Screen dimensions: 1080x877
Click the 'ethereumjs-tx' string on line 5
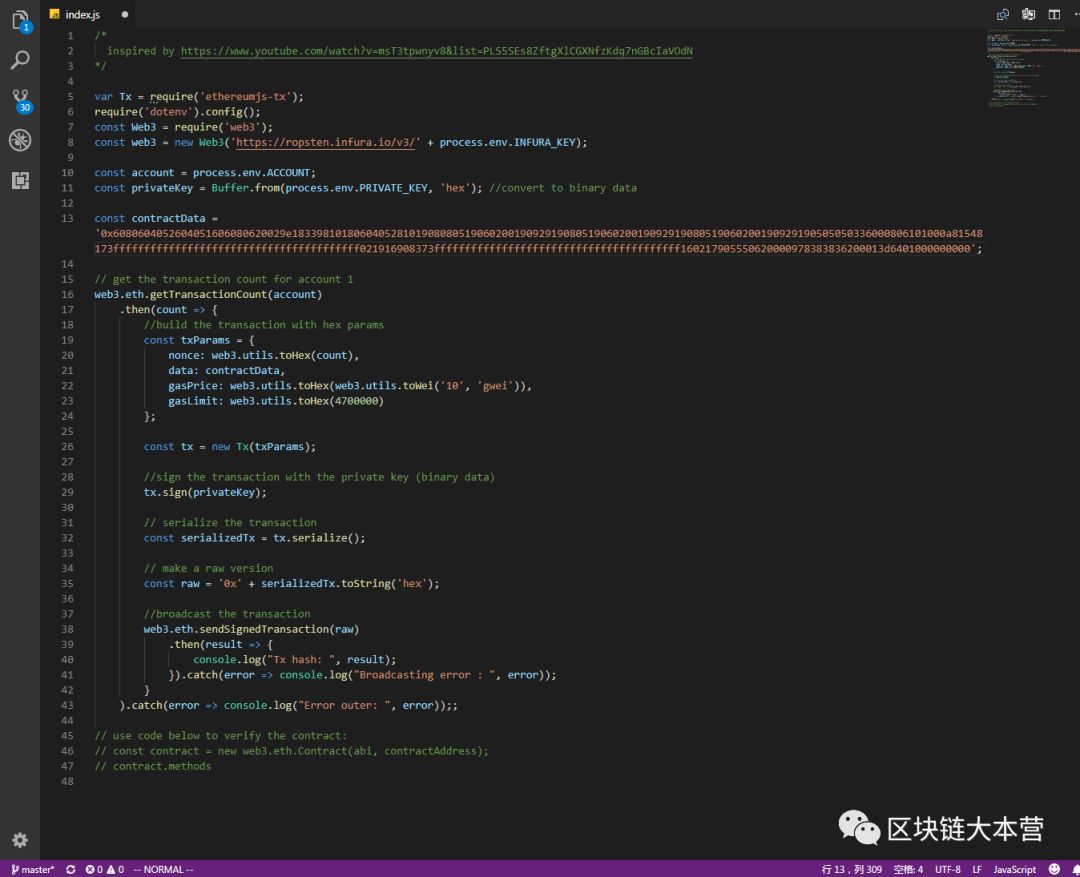tap(245, 97)
